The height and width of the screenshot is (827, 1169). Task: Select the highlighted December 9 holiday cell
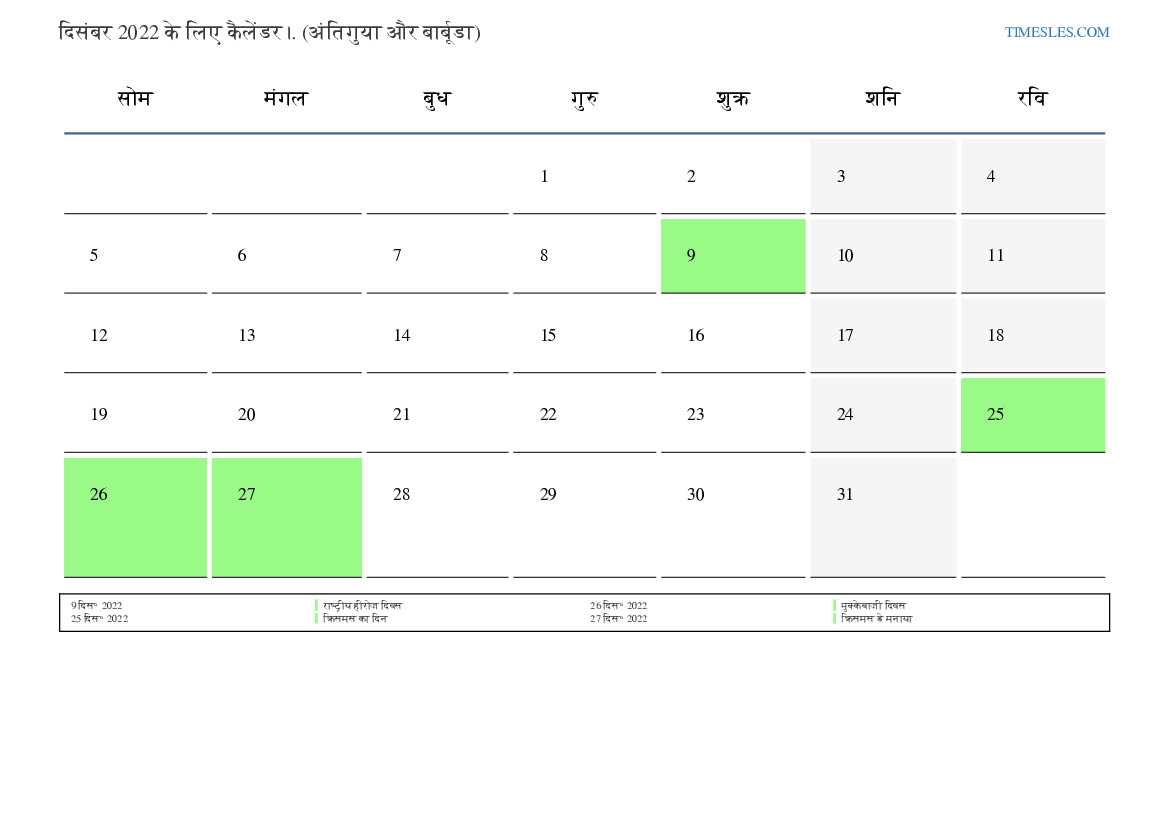(732, 256)
